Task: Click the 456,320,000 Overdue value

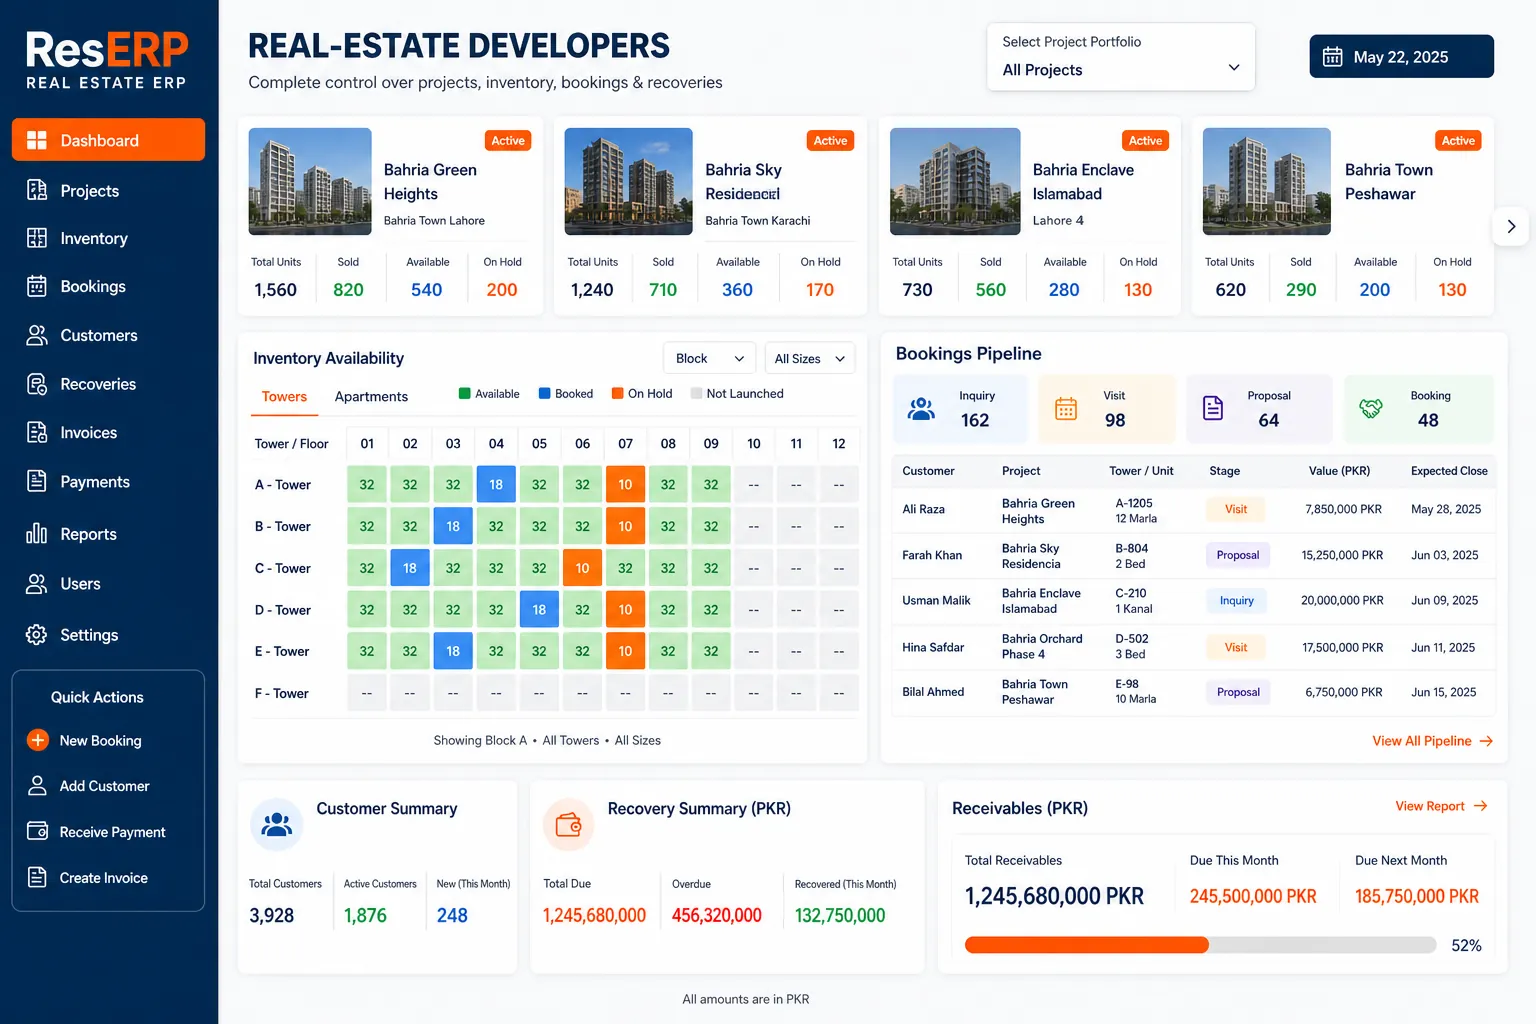Action: (x=717, y=915)
